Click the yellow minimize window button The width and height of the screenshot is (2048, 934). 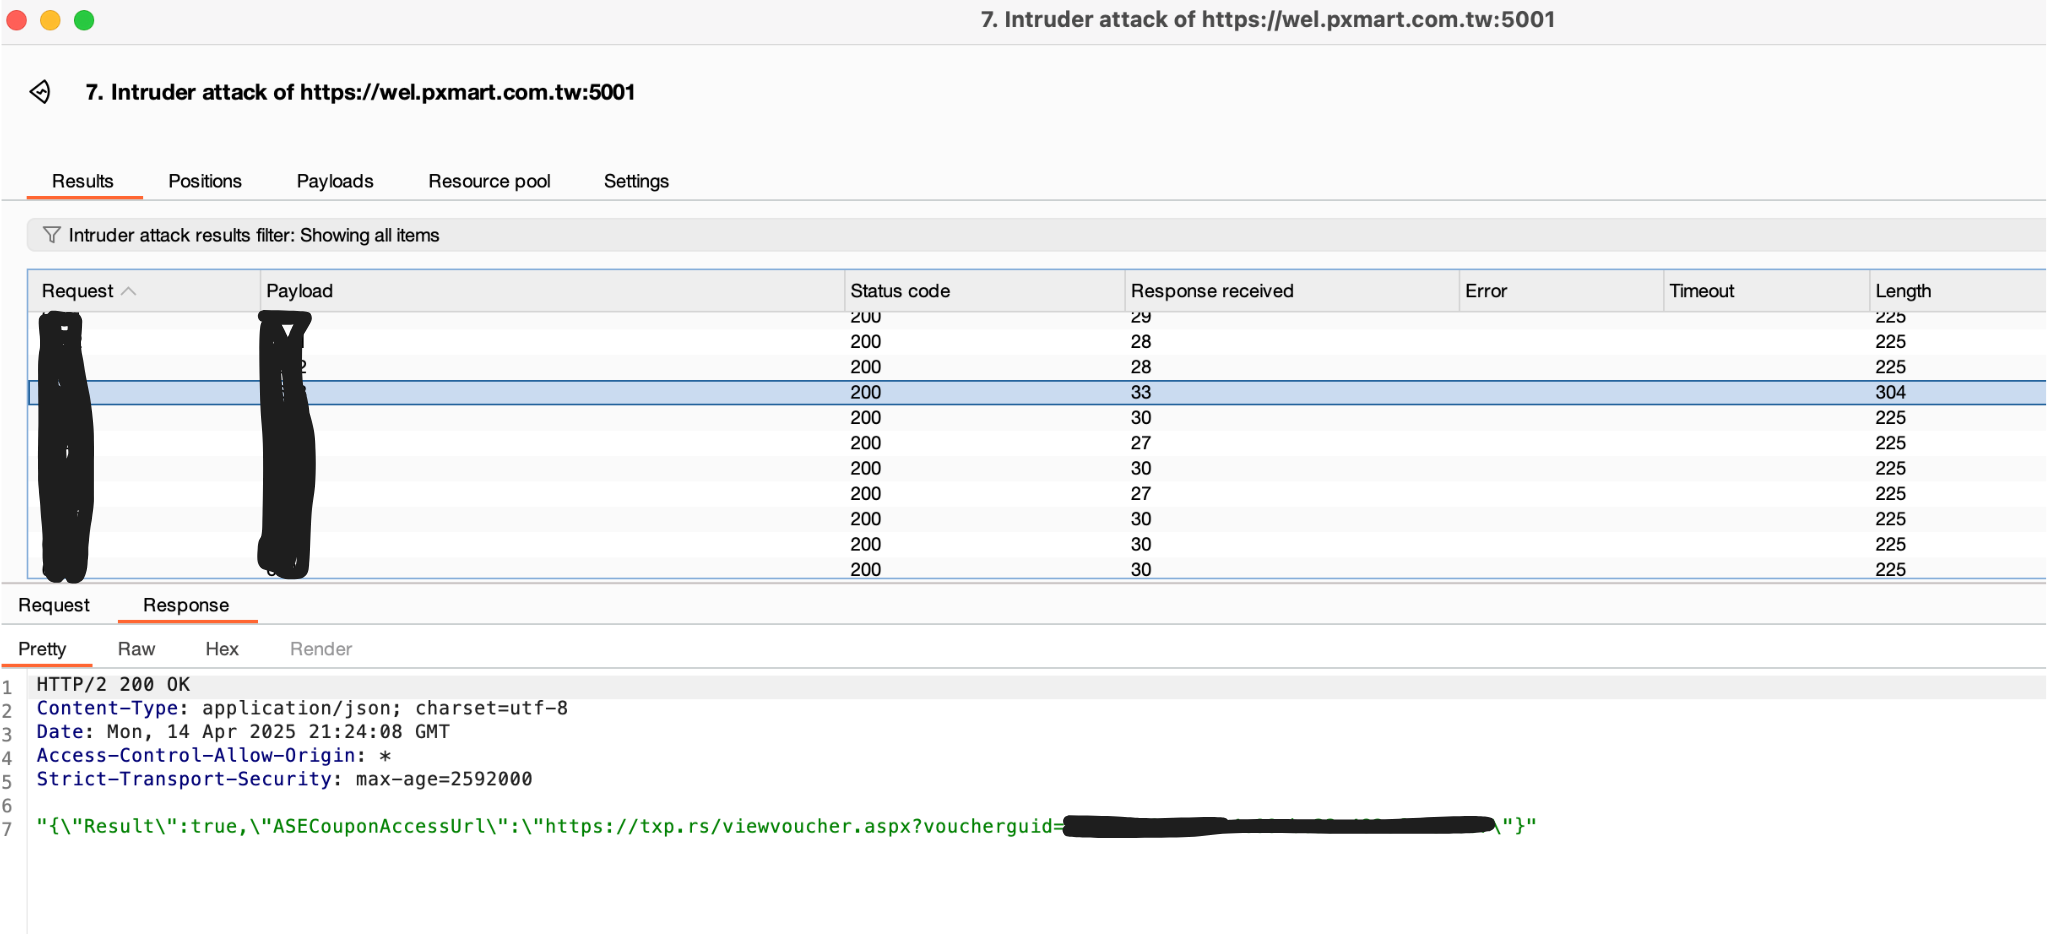50,20
